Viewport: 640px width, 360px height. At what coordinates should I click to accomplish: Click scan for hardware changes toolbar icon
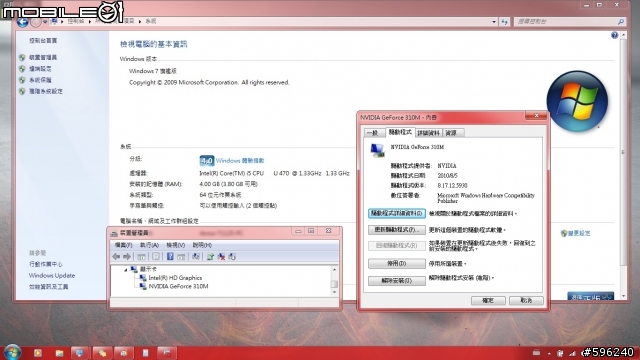coord(196,256)
